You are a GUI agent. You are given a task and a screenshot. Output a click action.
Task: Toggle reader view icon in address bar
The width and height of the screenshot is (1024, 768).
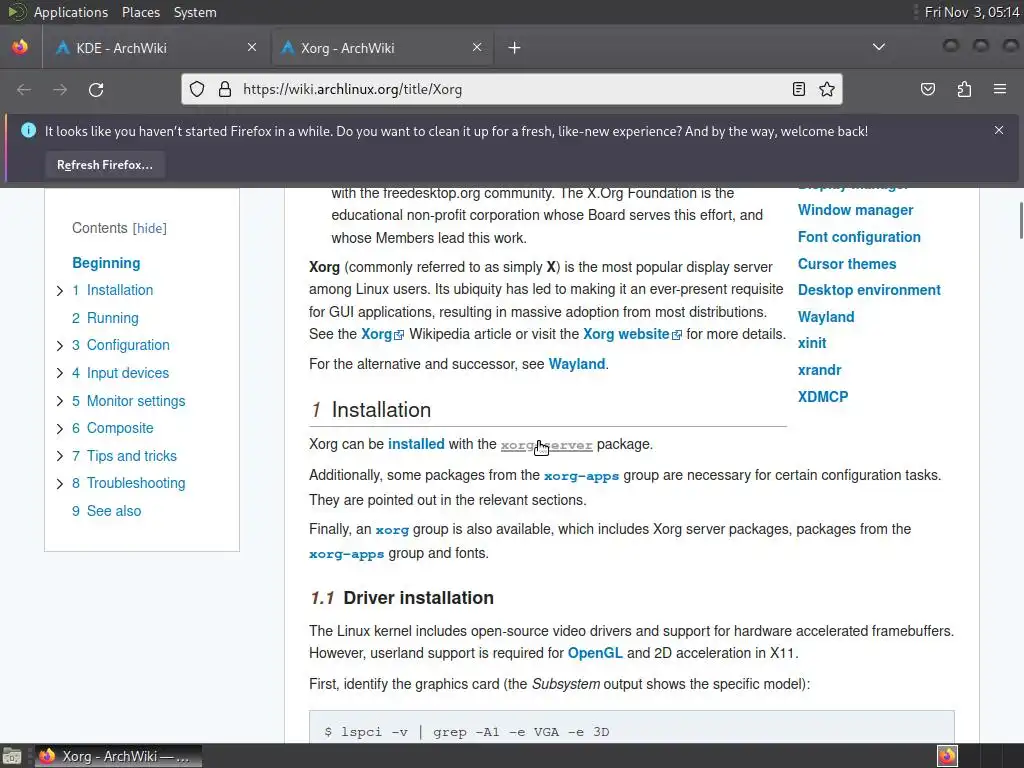click(799, 89)
